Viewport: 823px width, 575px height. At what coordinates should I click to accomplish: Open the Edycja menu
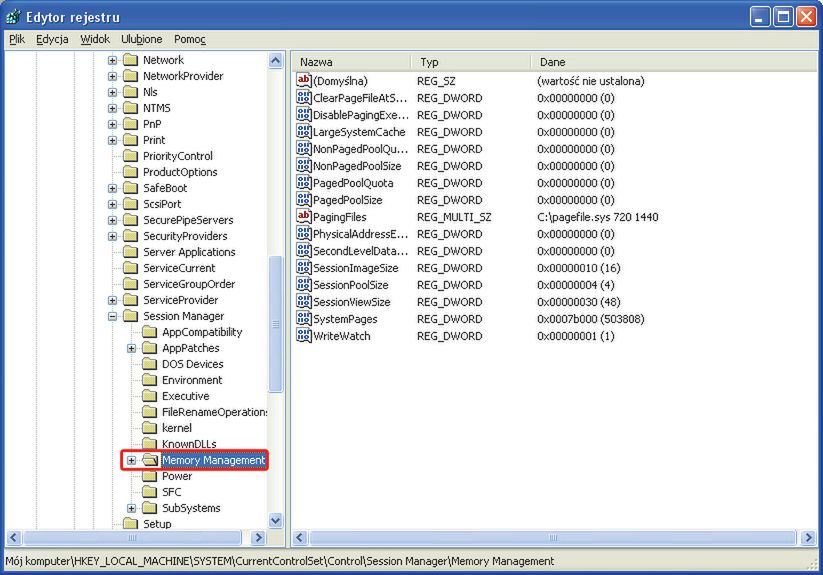[52, 39]
